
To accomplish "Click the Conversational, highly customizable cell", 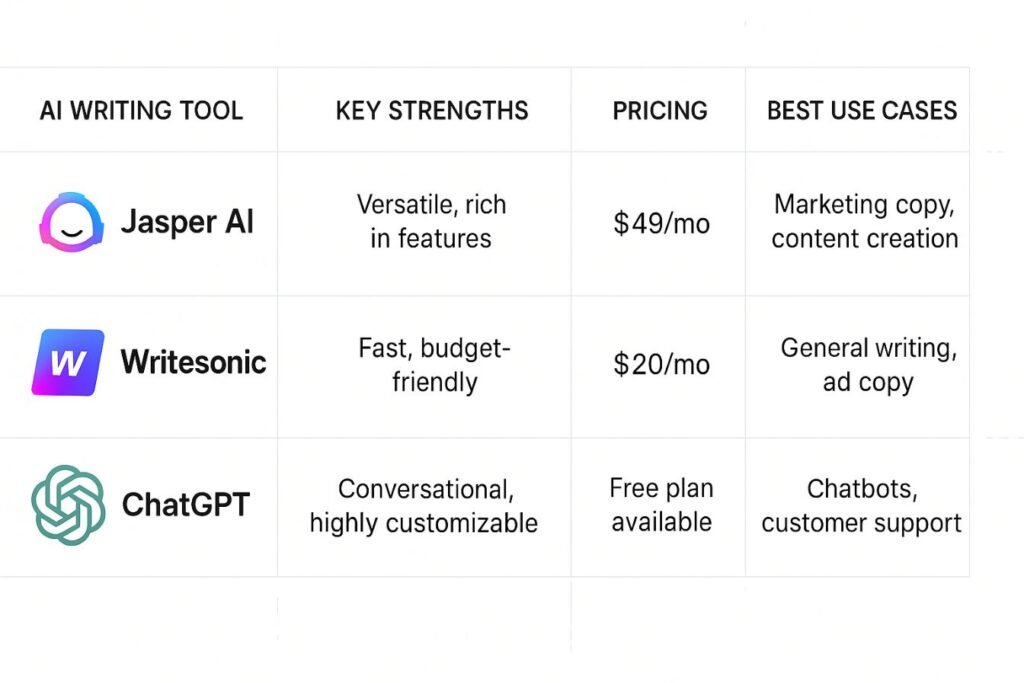I will 424,506.
